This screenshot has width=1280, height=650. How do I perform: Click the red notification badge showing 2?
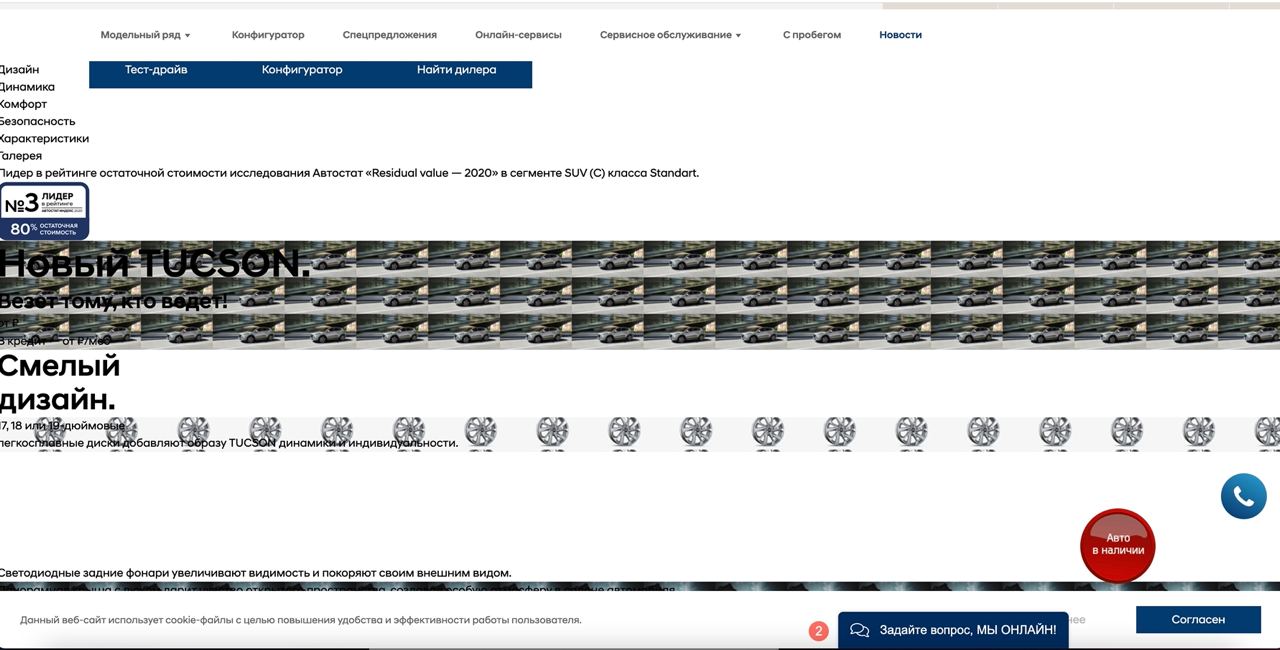pyautogui.click(x=819, y=631)
